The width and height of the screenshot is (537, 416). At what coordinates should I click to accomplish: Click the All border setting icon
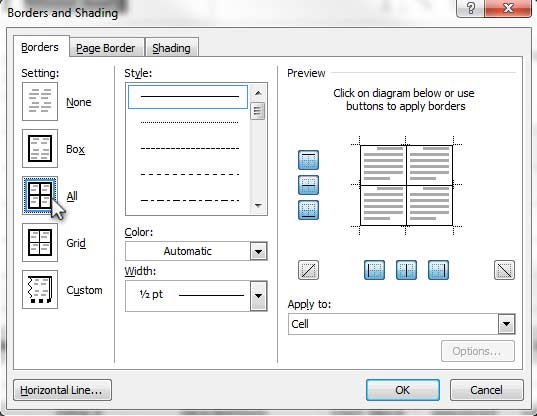(40, 196)
